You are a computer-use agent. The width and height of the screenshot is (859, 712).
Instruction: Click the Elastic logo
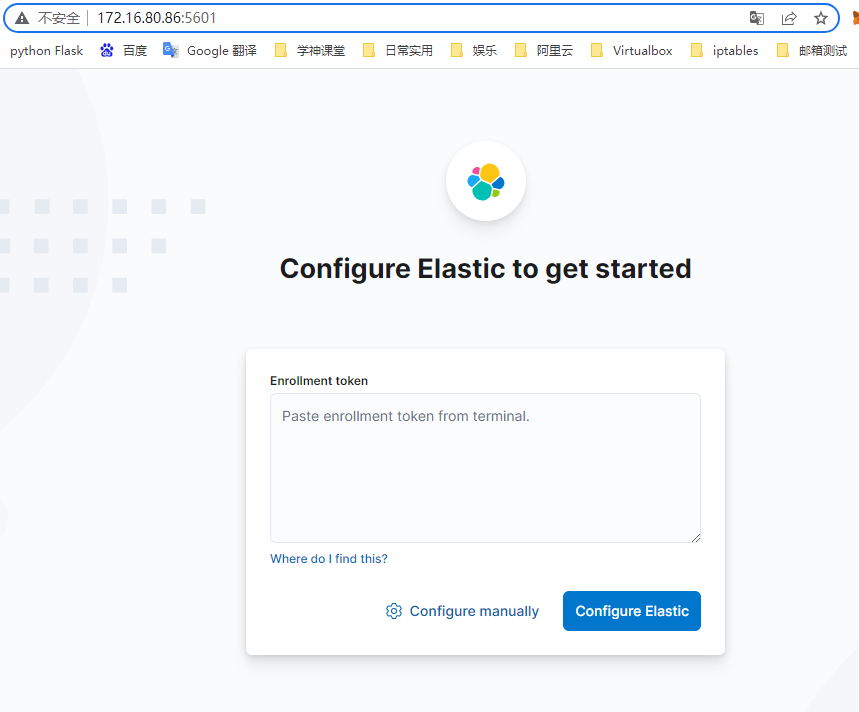[x=486, y=181]
